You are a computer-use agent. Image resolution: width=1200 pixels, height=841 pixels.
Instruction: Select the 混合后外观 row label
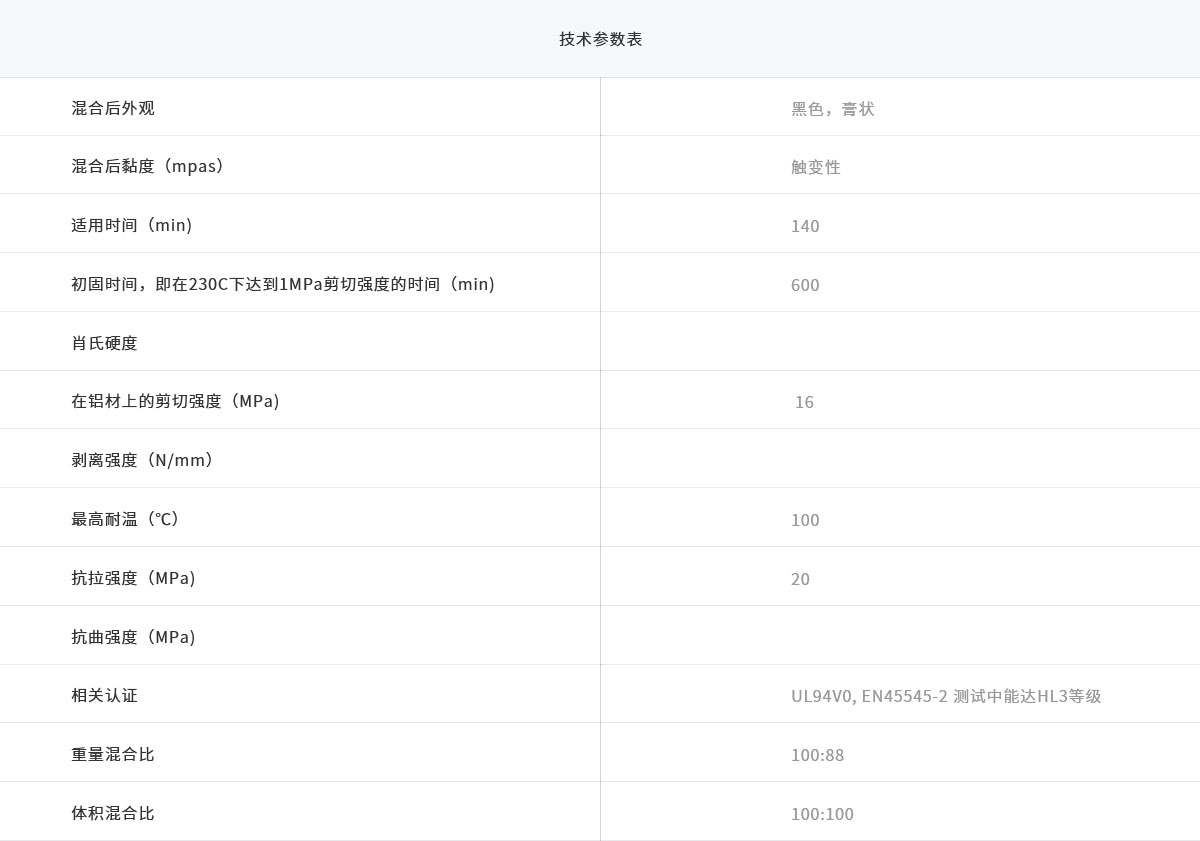tap(113, 108)
